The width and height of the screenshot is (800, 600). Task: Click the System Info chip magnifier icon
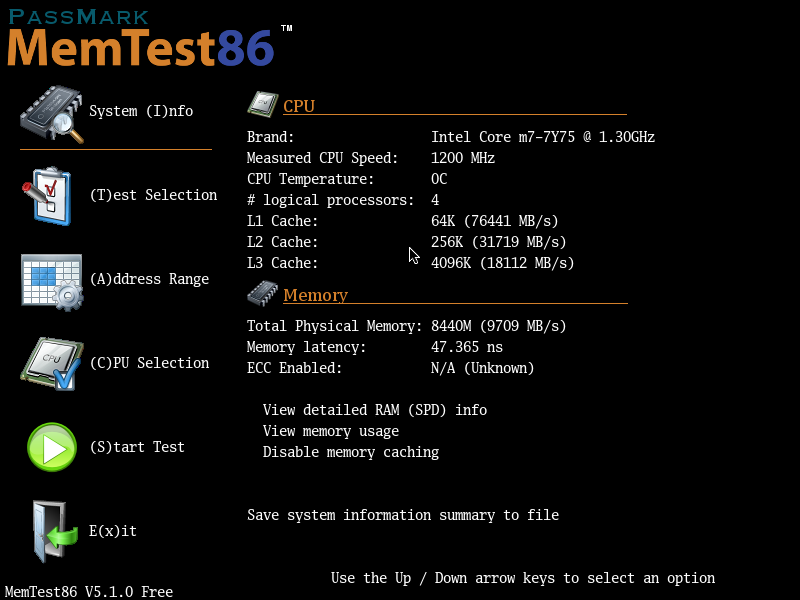[x=52, y=114]
